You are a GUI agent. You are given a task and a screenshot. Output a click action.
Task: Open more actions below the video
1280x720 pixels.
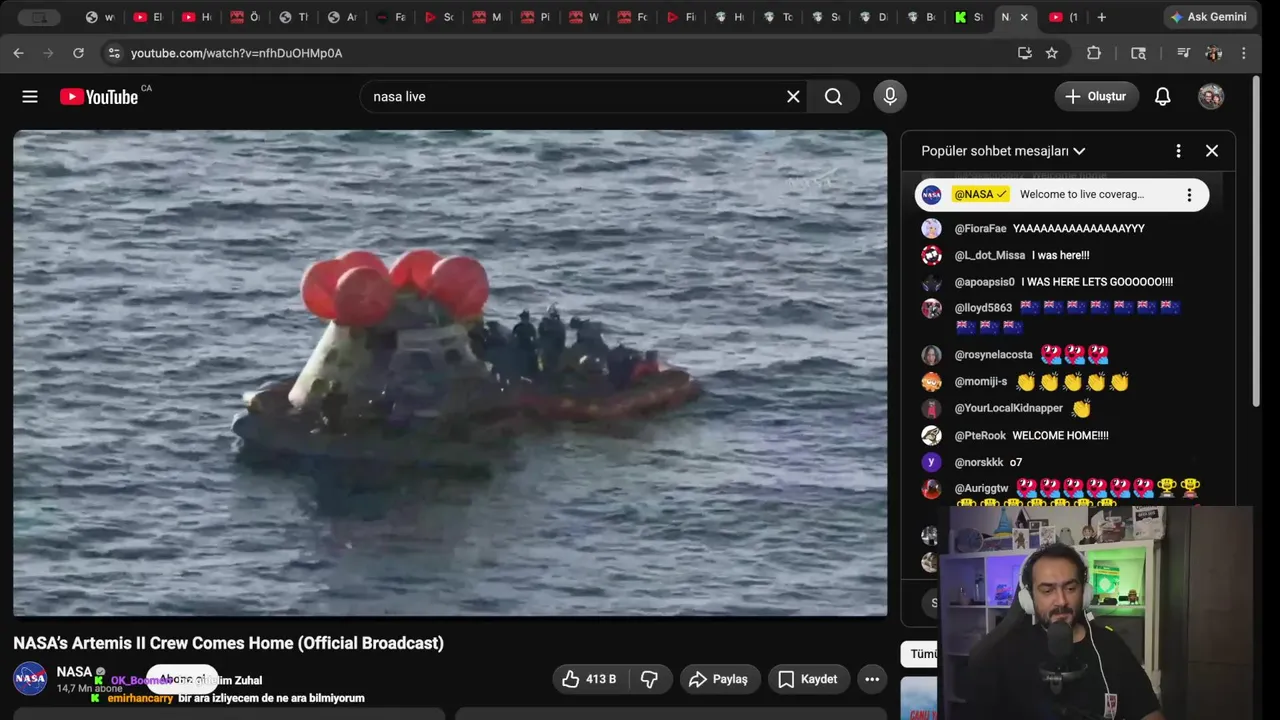pyautogui.click(x=872, y=679)
